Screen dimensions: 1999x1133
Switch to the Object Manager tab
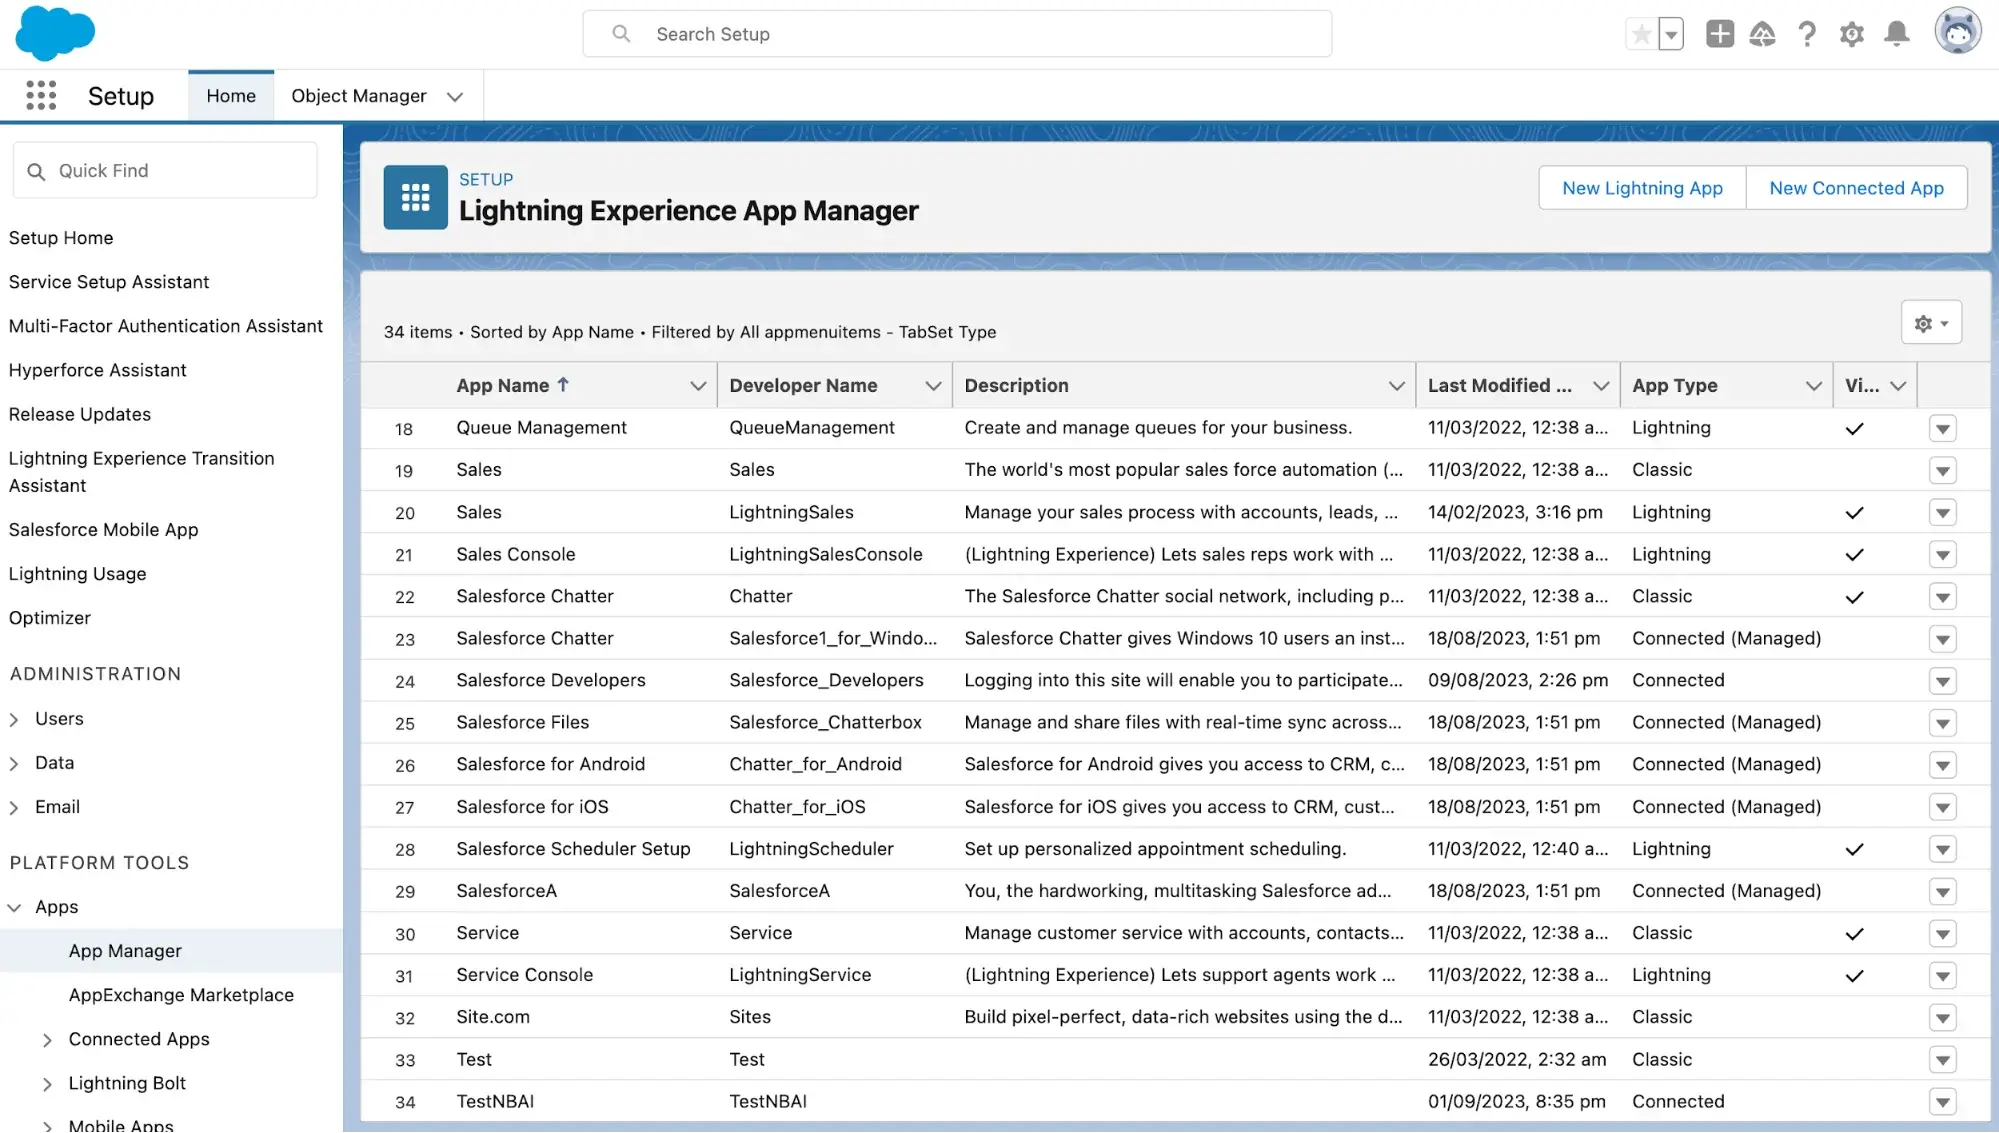coord(359,96)
